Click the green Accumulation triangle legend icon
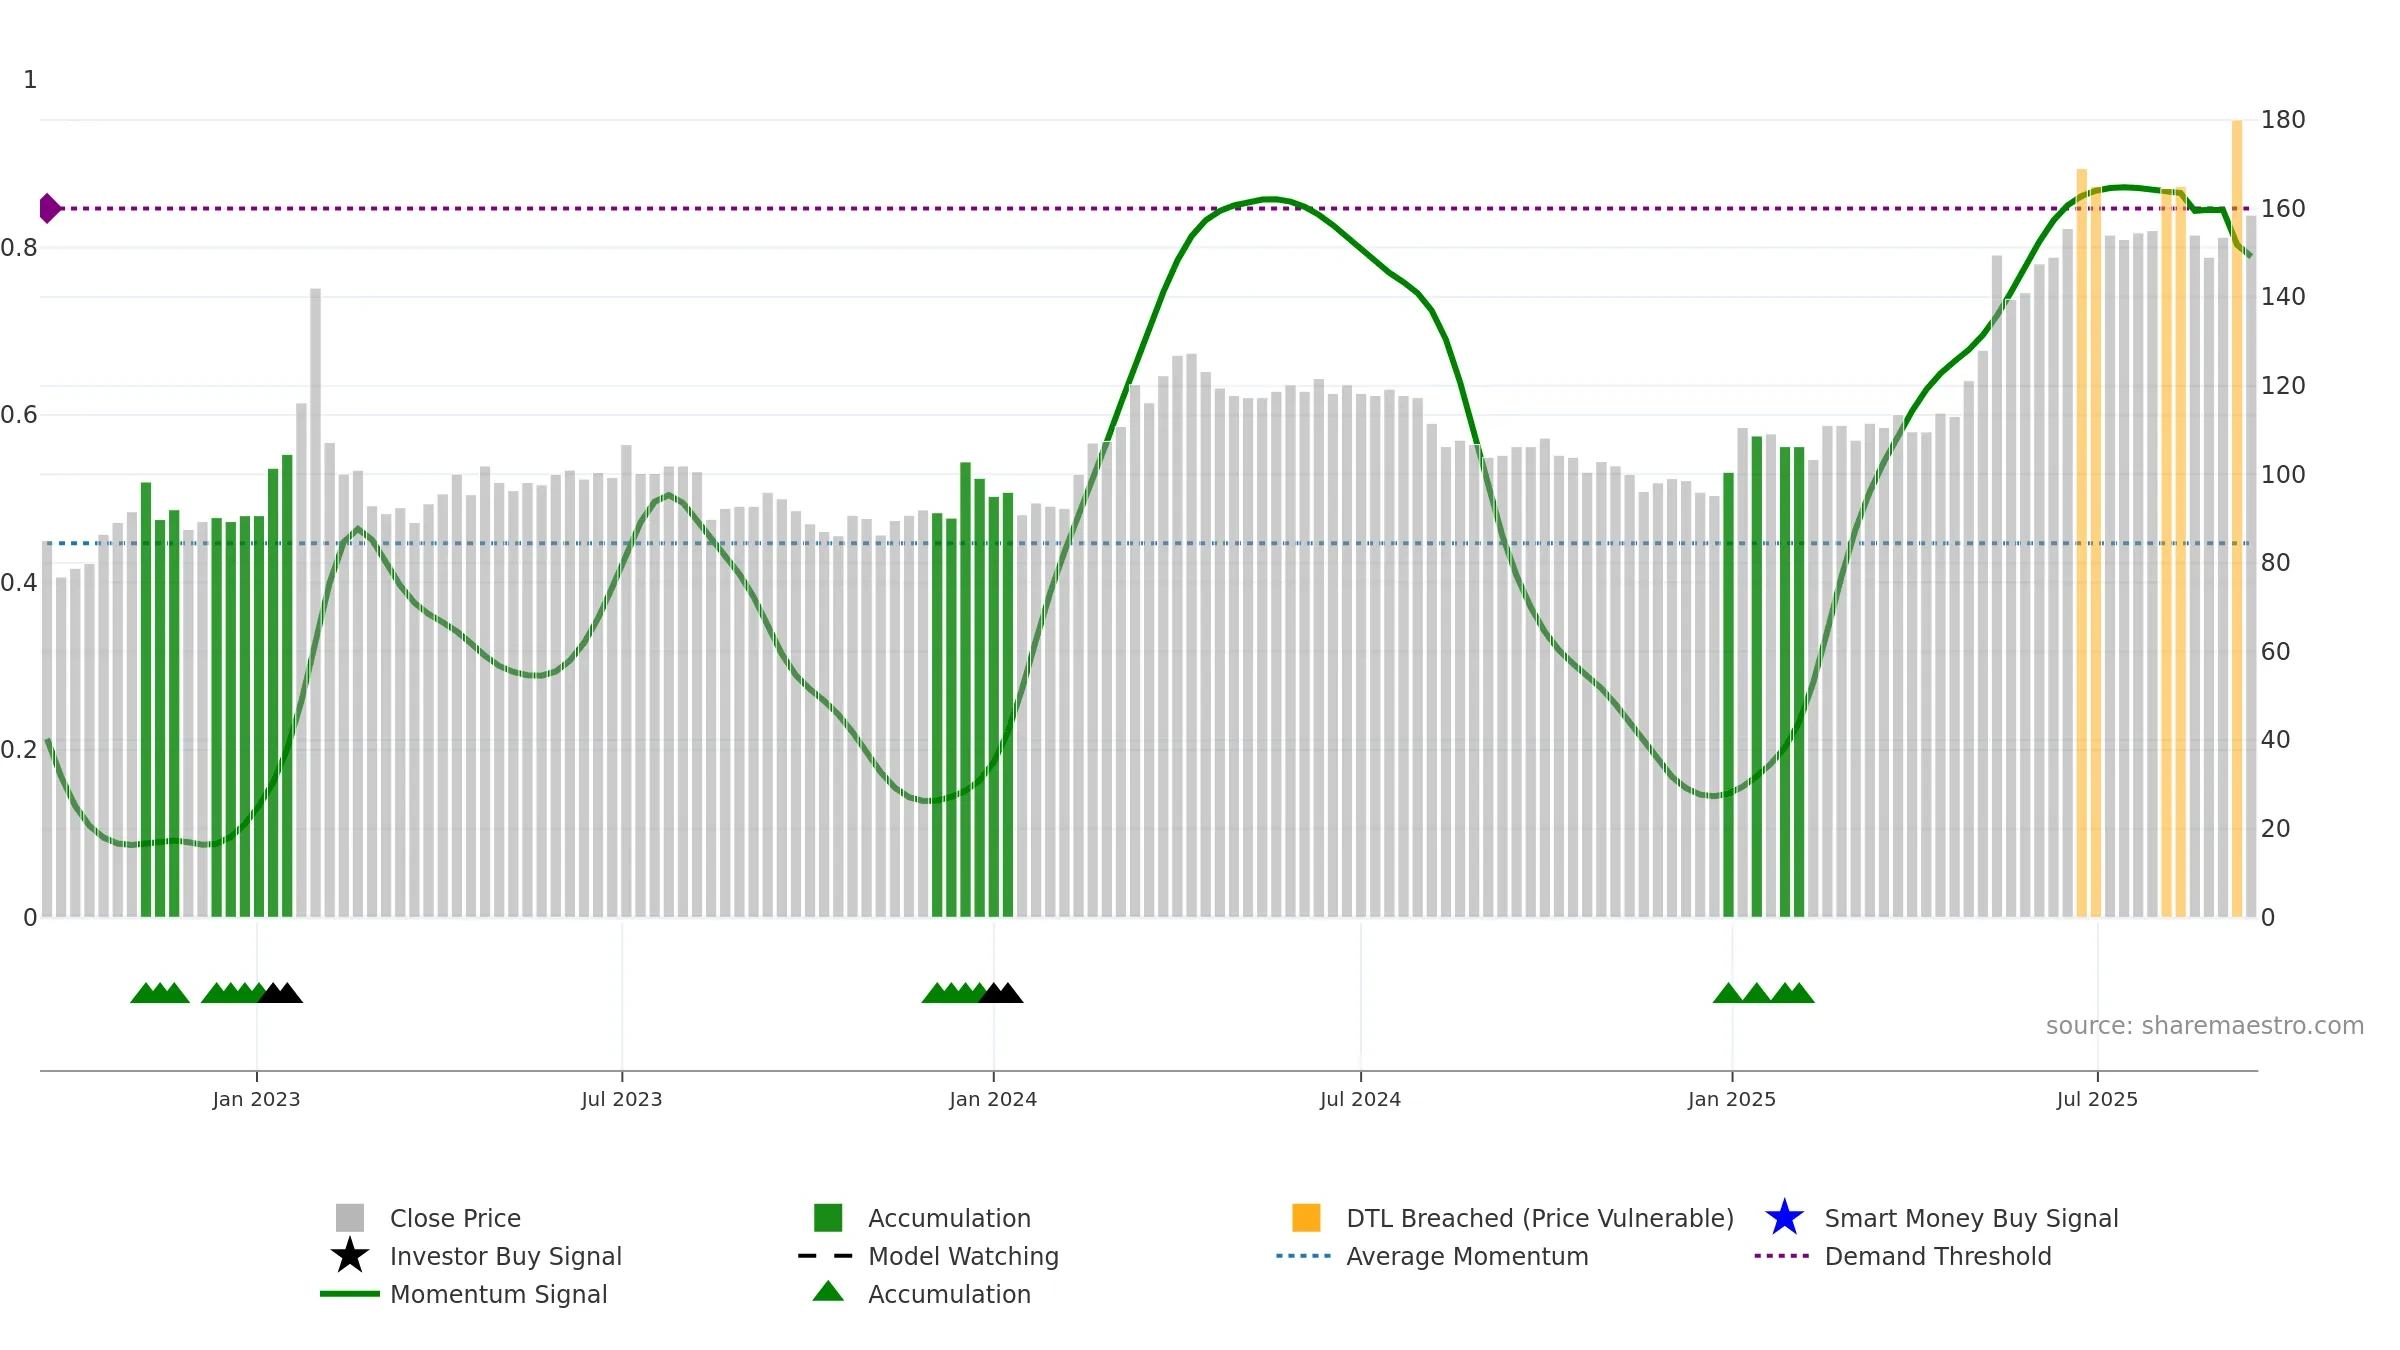The height and width of the screenshot is (1350, 2400). pos(828,1292)
